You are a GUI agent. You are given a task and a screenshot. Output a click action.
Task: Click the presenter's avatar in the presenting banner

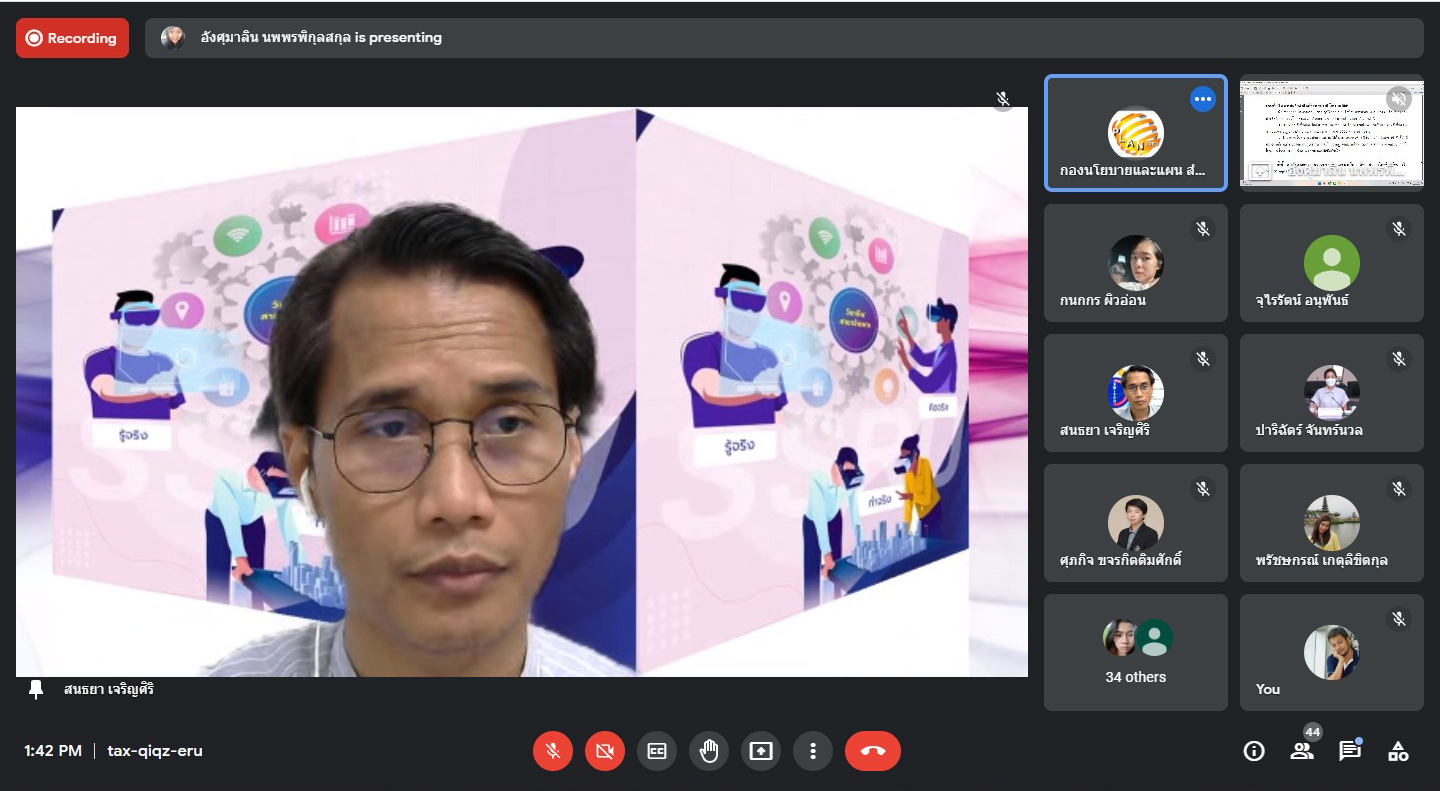coord(173,38)
